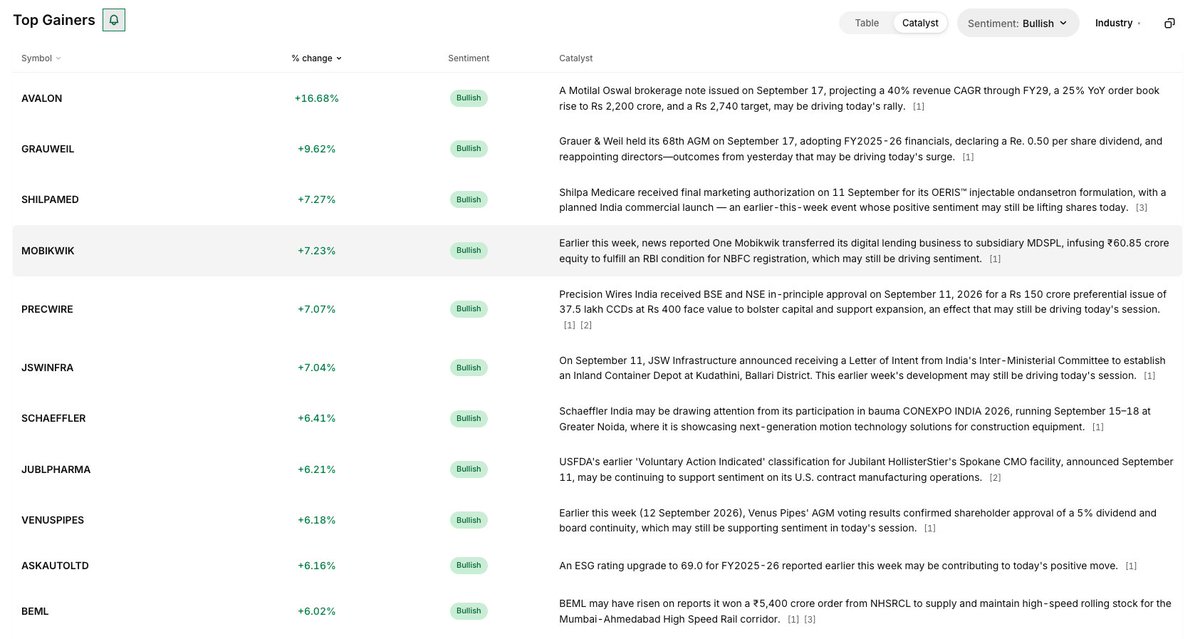Open citation [1] in the VENUSPIPES catalyst
The height and width of the screenshot is (639, 1200).
pyautogui.click(x=930, y=529)
